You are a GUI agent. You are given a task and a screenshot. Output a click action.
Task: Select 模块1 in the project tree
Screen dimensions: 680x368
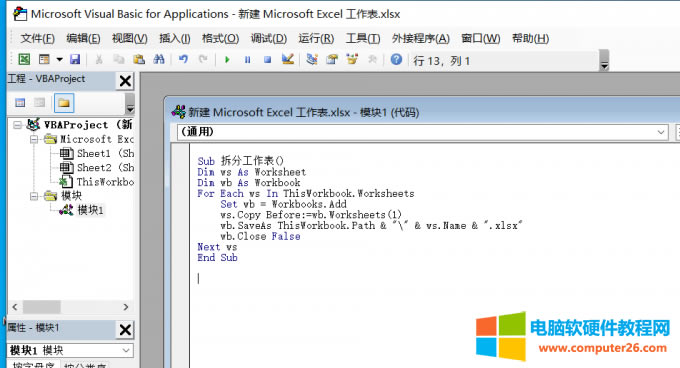pyautogui.click(x=82, y=210)
